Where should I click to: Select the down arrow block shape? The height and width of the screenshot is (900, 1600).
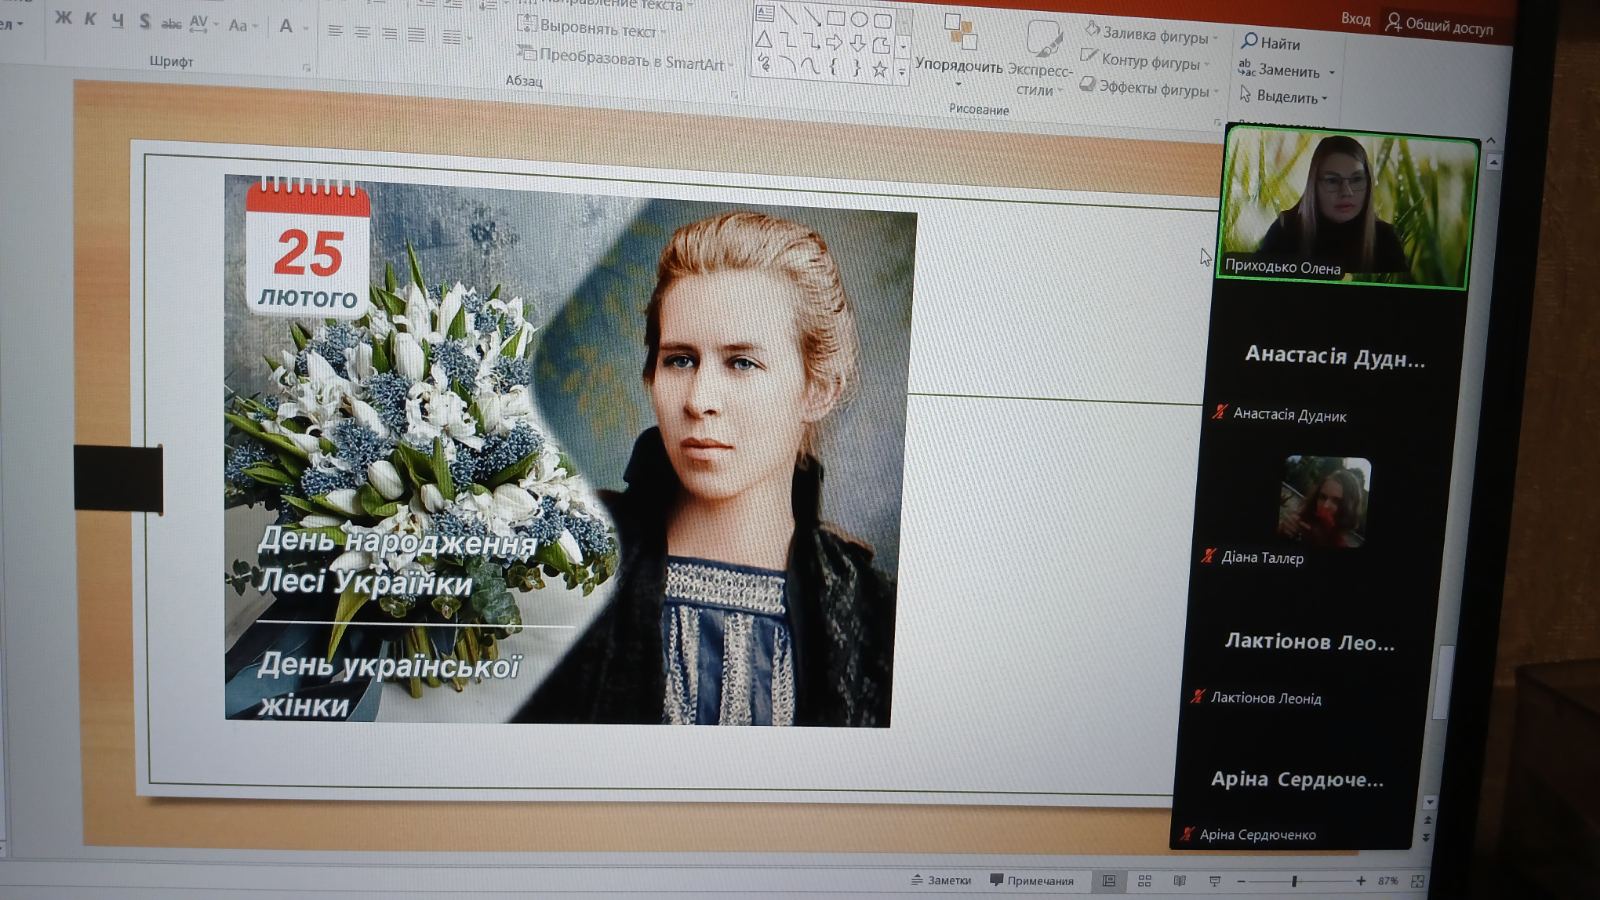(857, 43)
